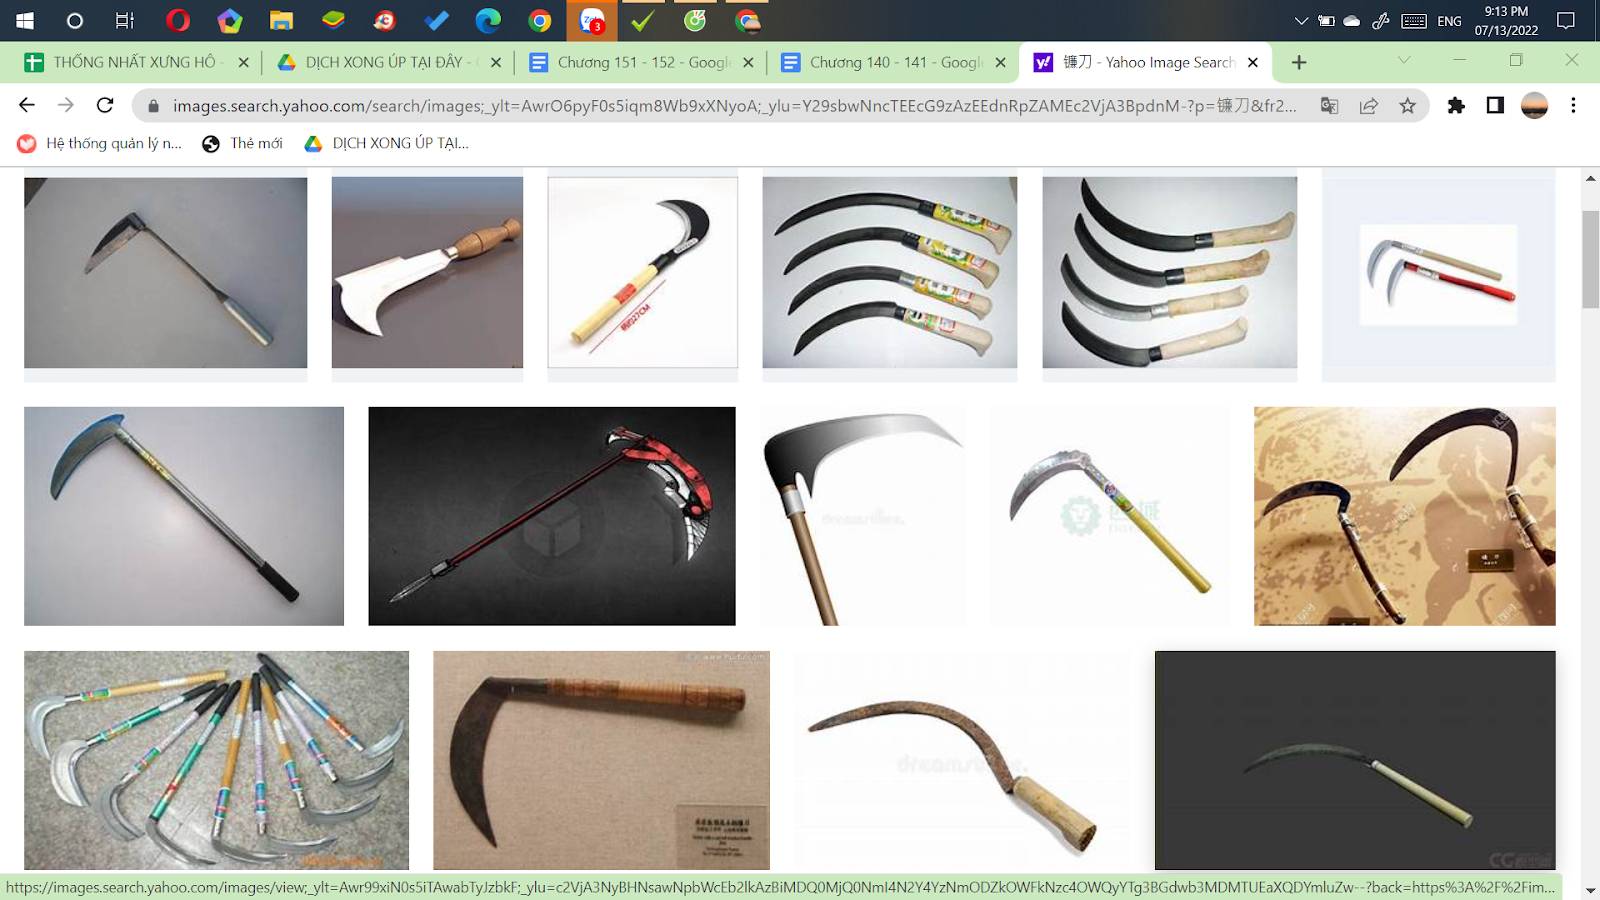Switch ENG input language
The height and width of the screenshot is (900, 1600).
click(x=1449, y=21)
